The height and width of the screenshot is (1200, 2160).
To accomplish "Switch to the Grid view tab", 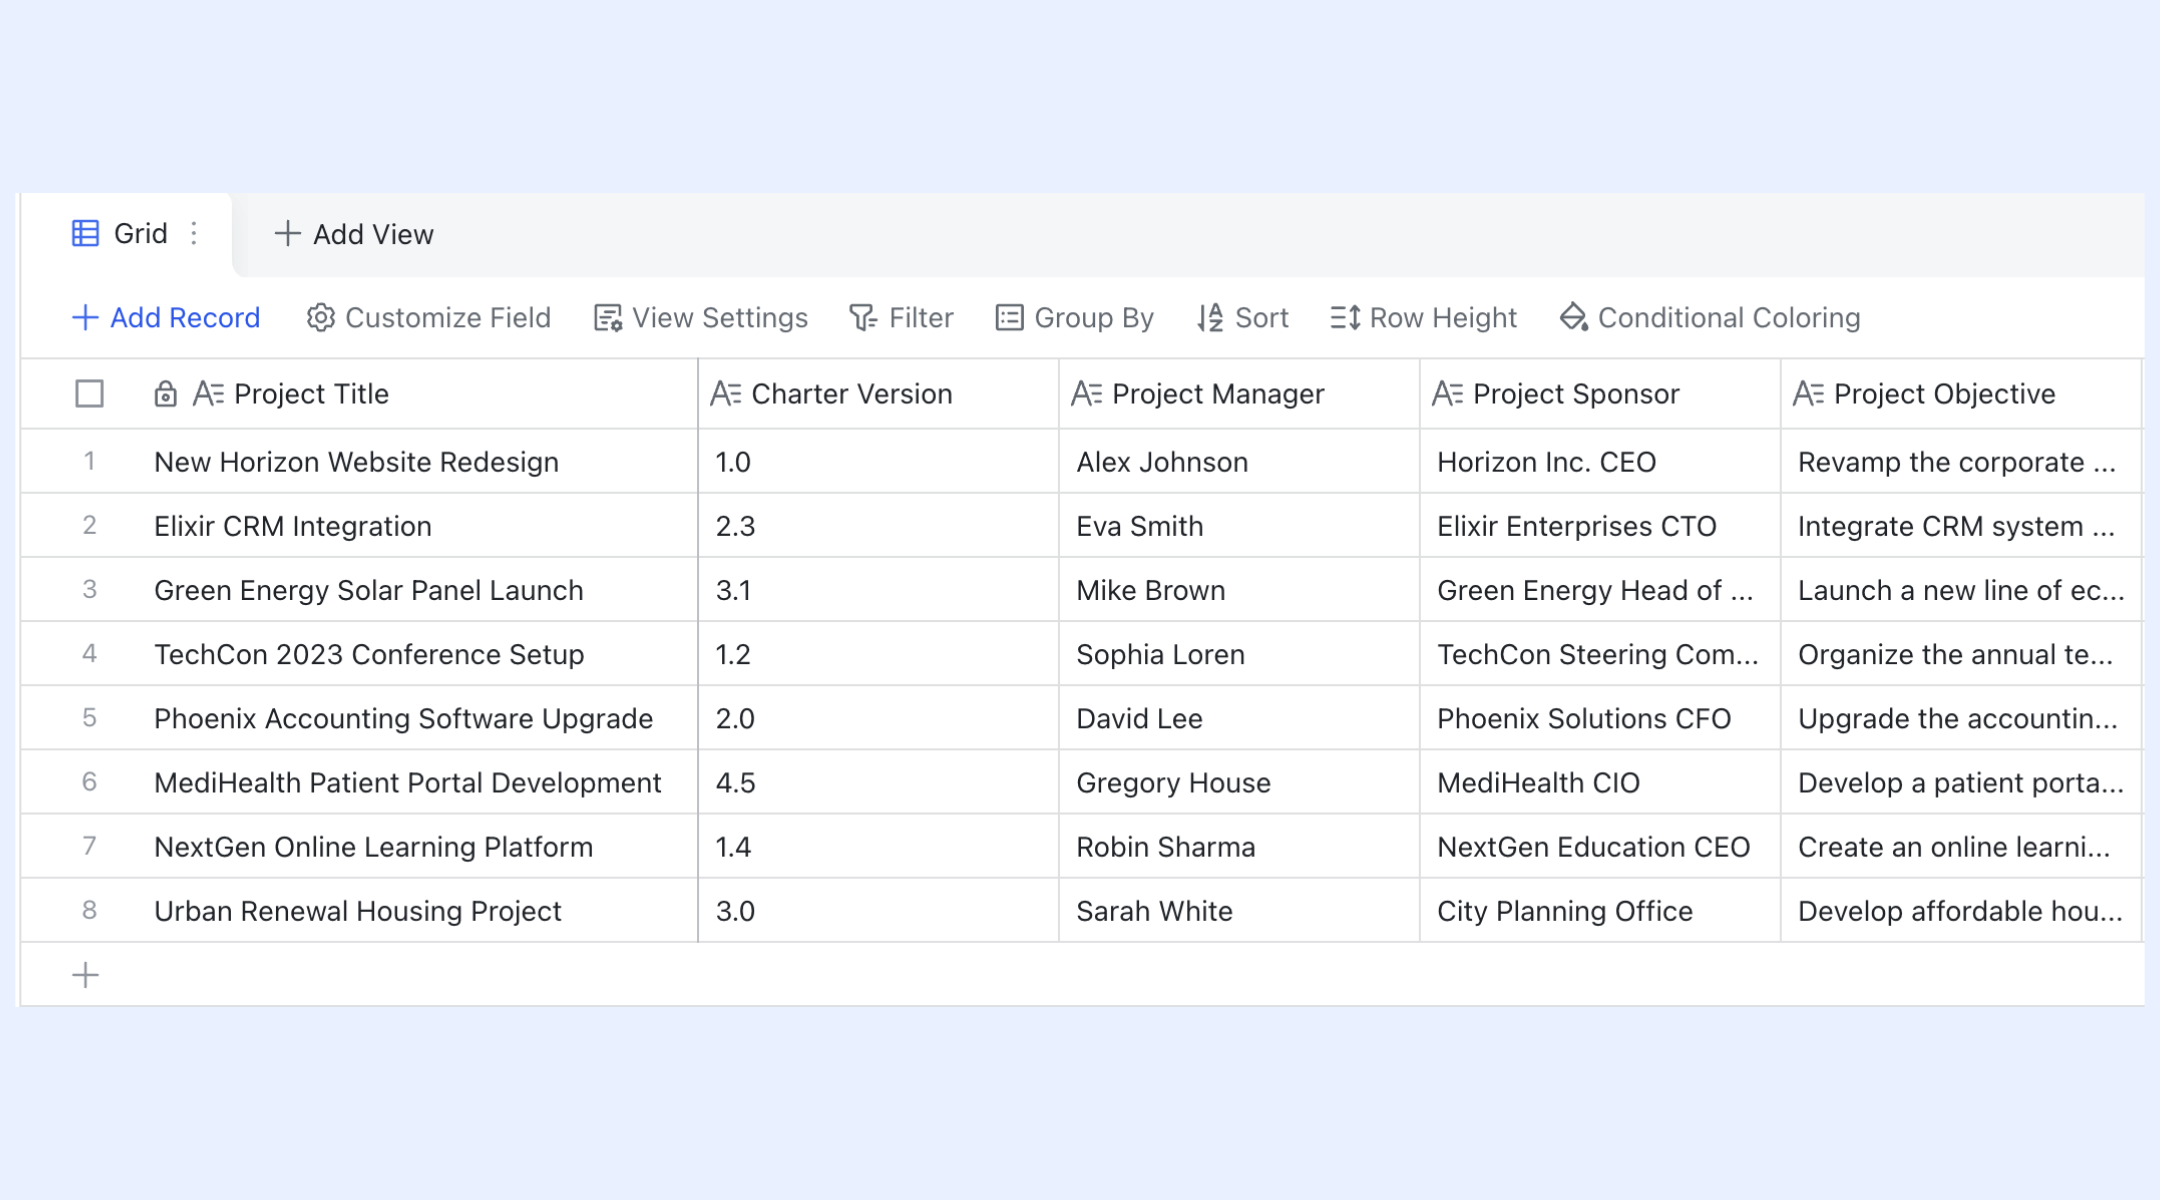I will tap(126, 234).
